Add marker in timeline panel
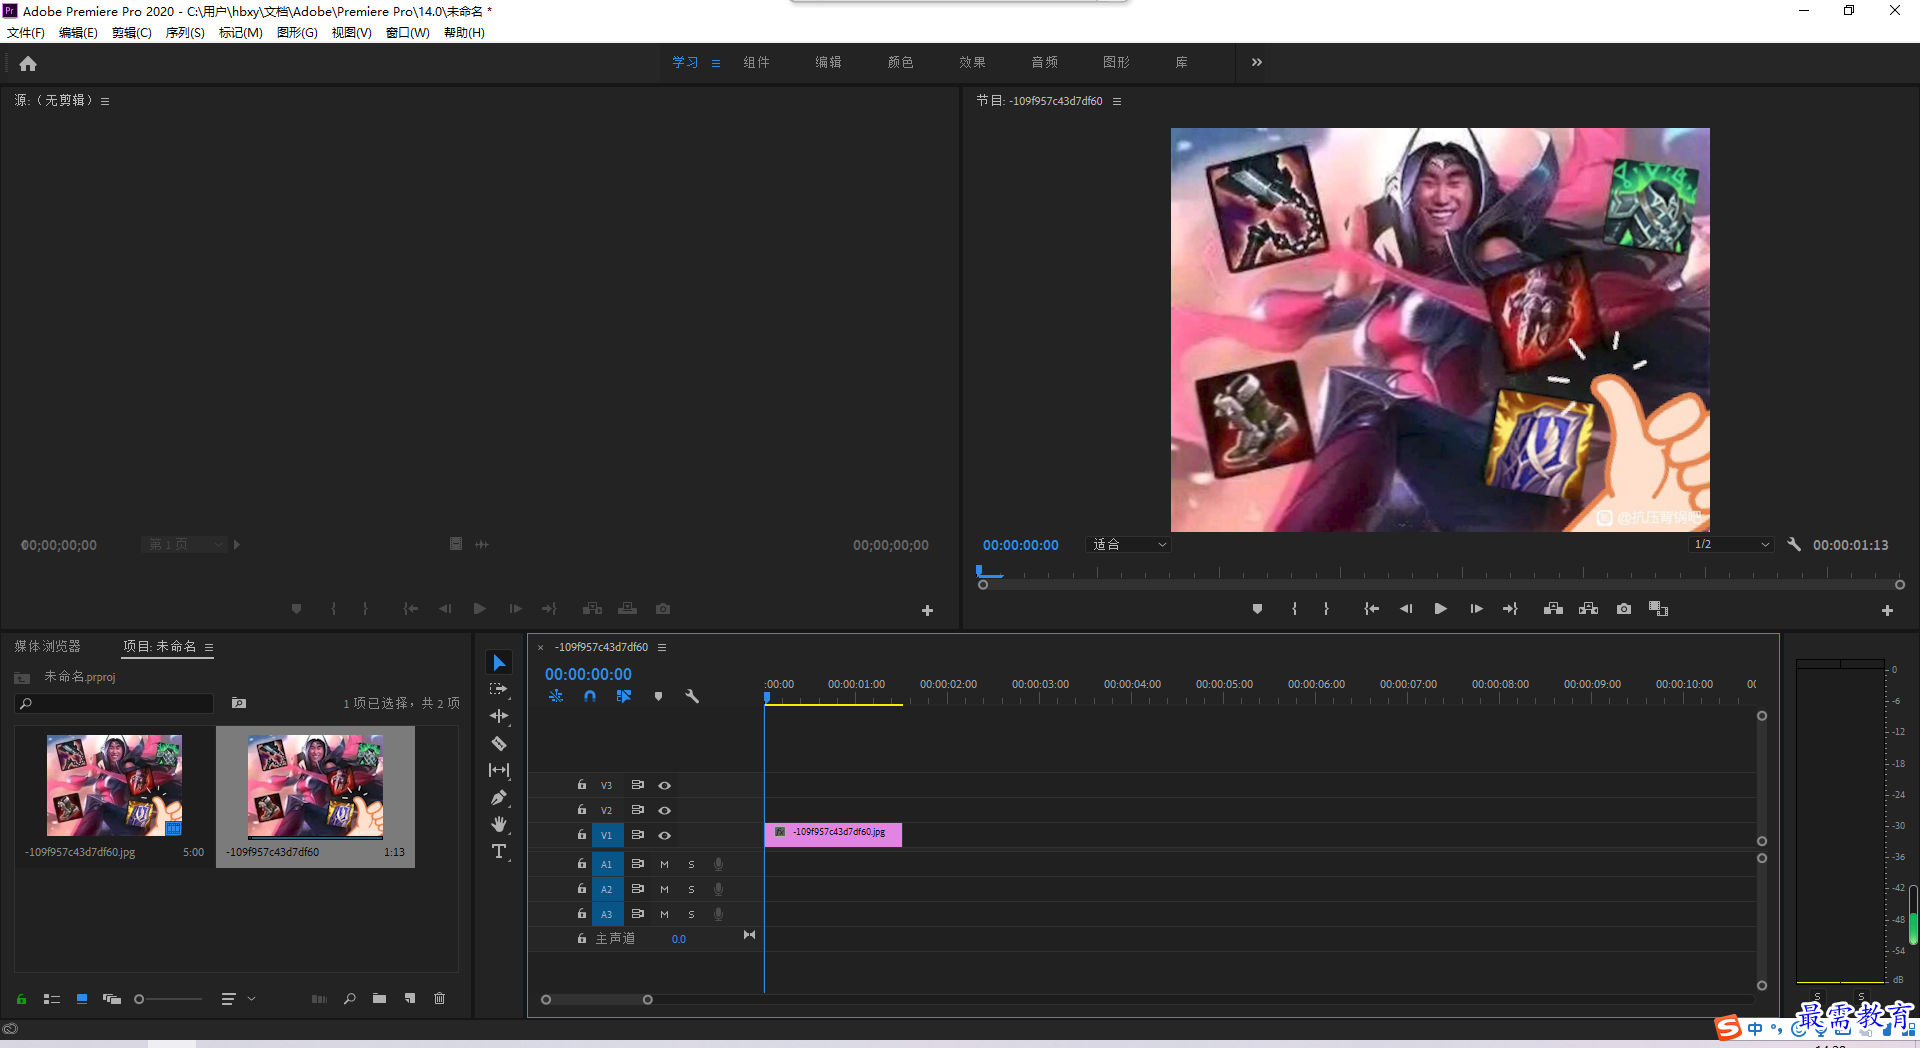 coord(658,696)
